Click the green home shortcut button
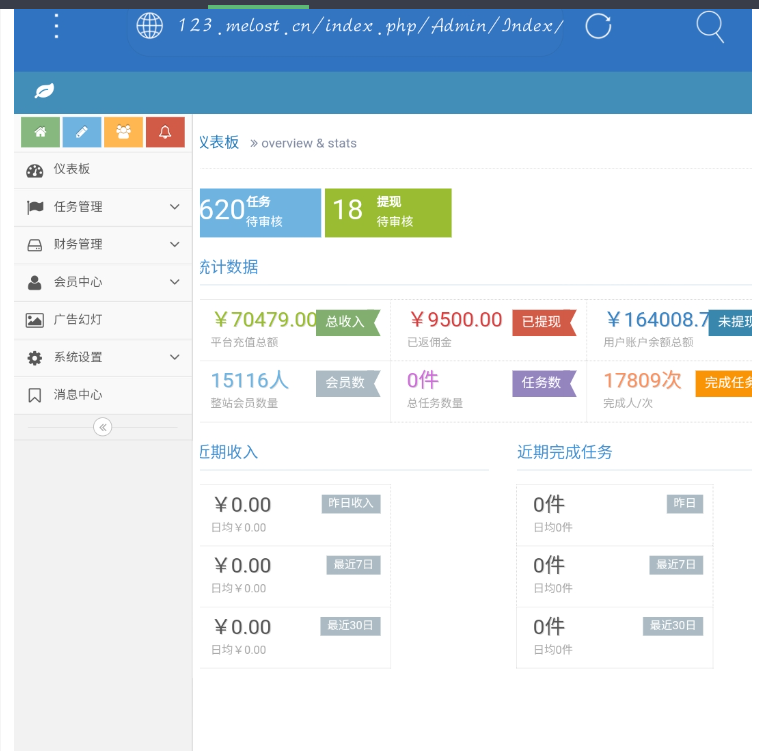Image resolution: width=759 pixels, height=751 pixels. click(41, 132)
